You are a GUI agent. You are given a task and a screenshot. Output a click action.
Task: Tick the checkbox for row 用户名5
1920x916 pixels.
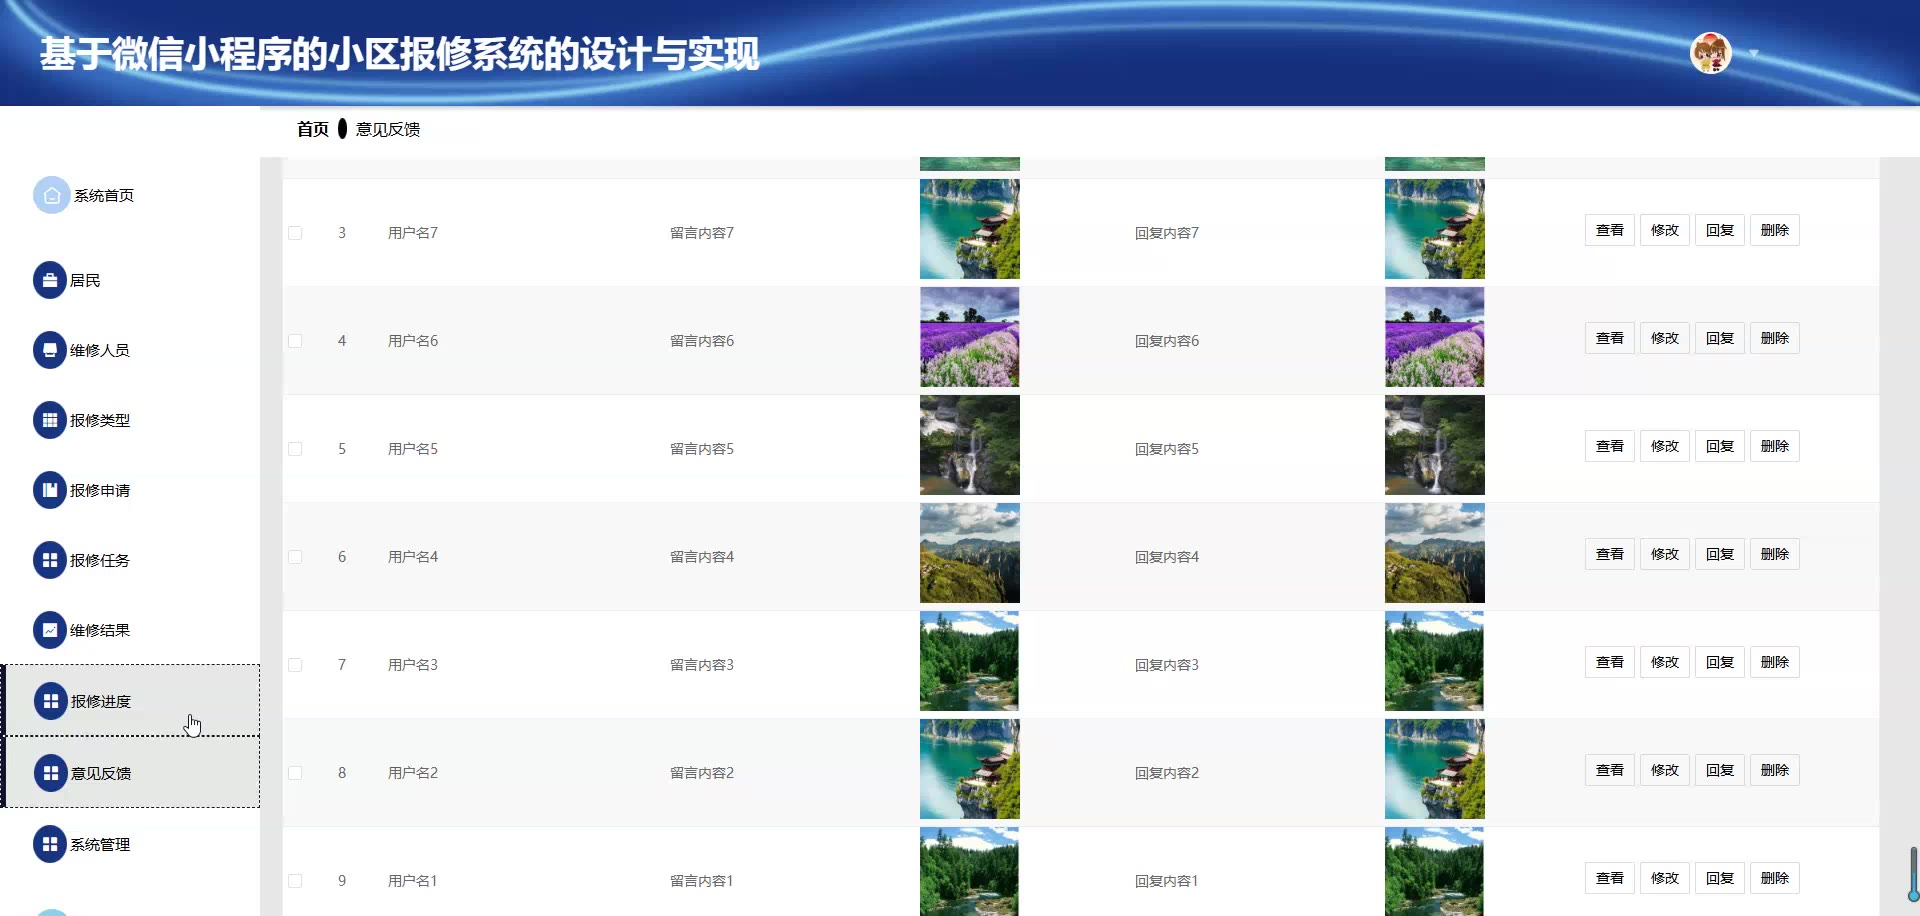pyautogui.click(x=295, y=449)
